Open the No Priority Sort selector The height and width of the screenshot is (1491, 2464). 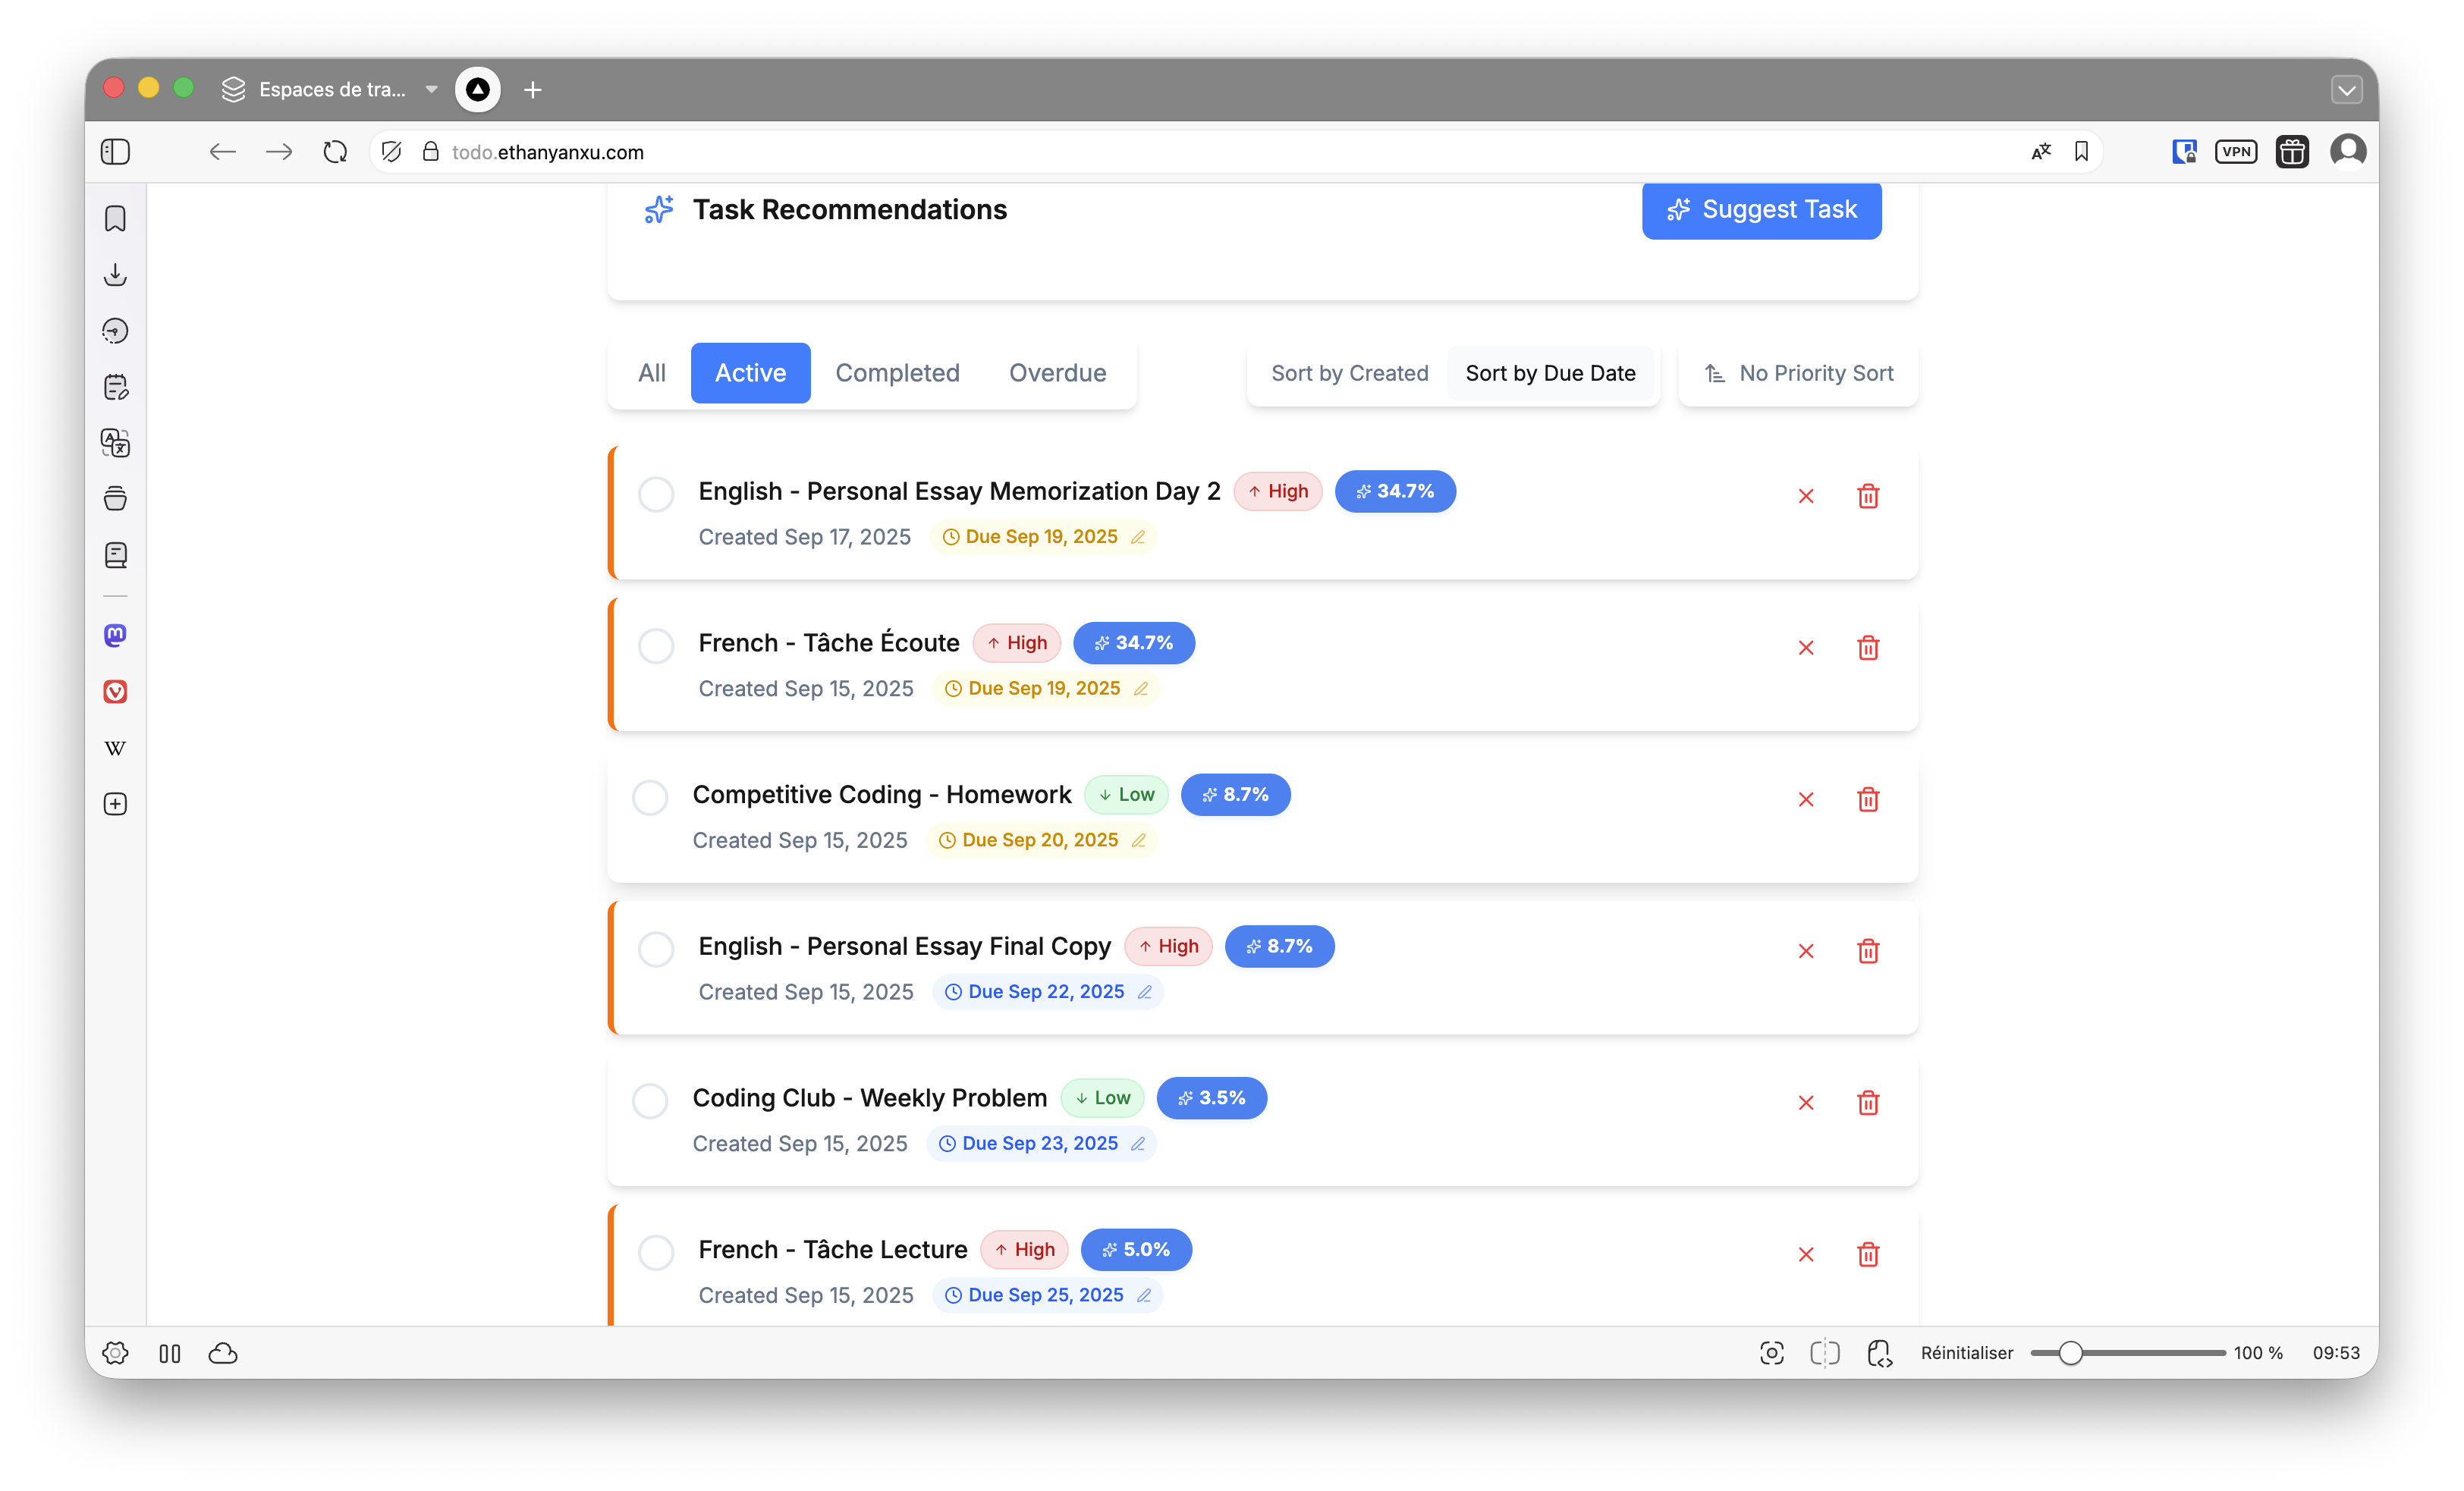point(1798,373)
